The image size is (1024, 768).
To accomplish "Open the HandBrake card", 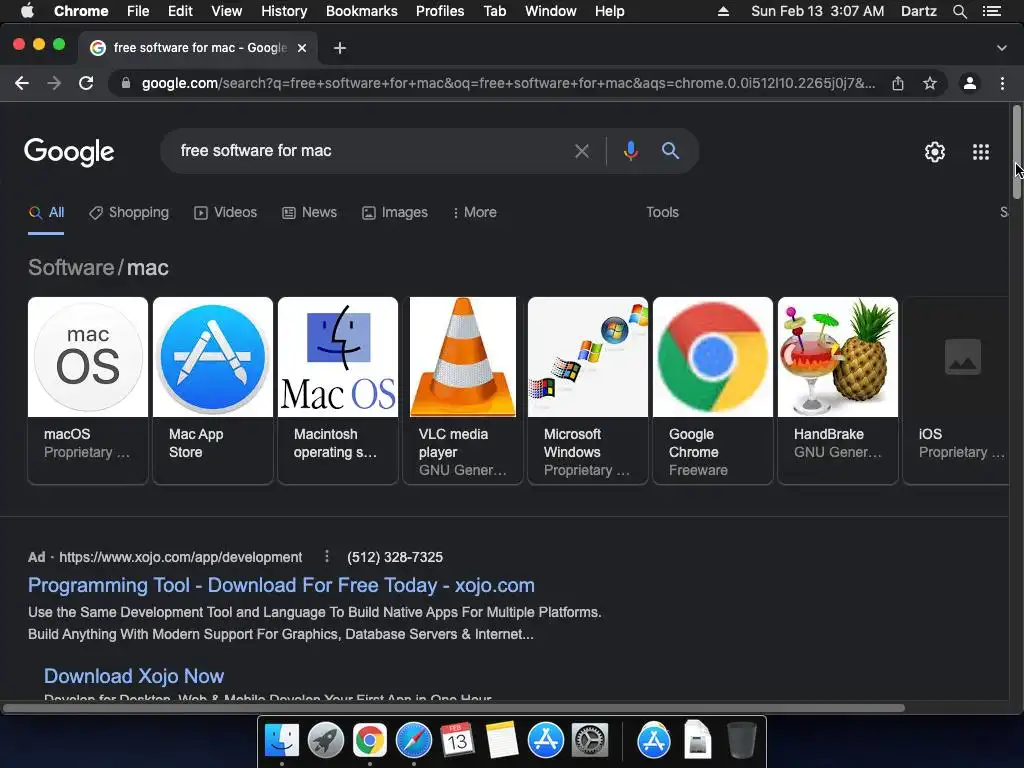I will (838, 391).
